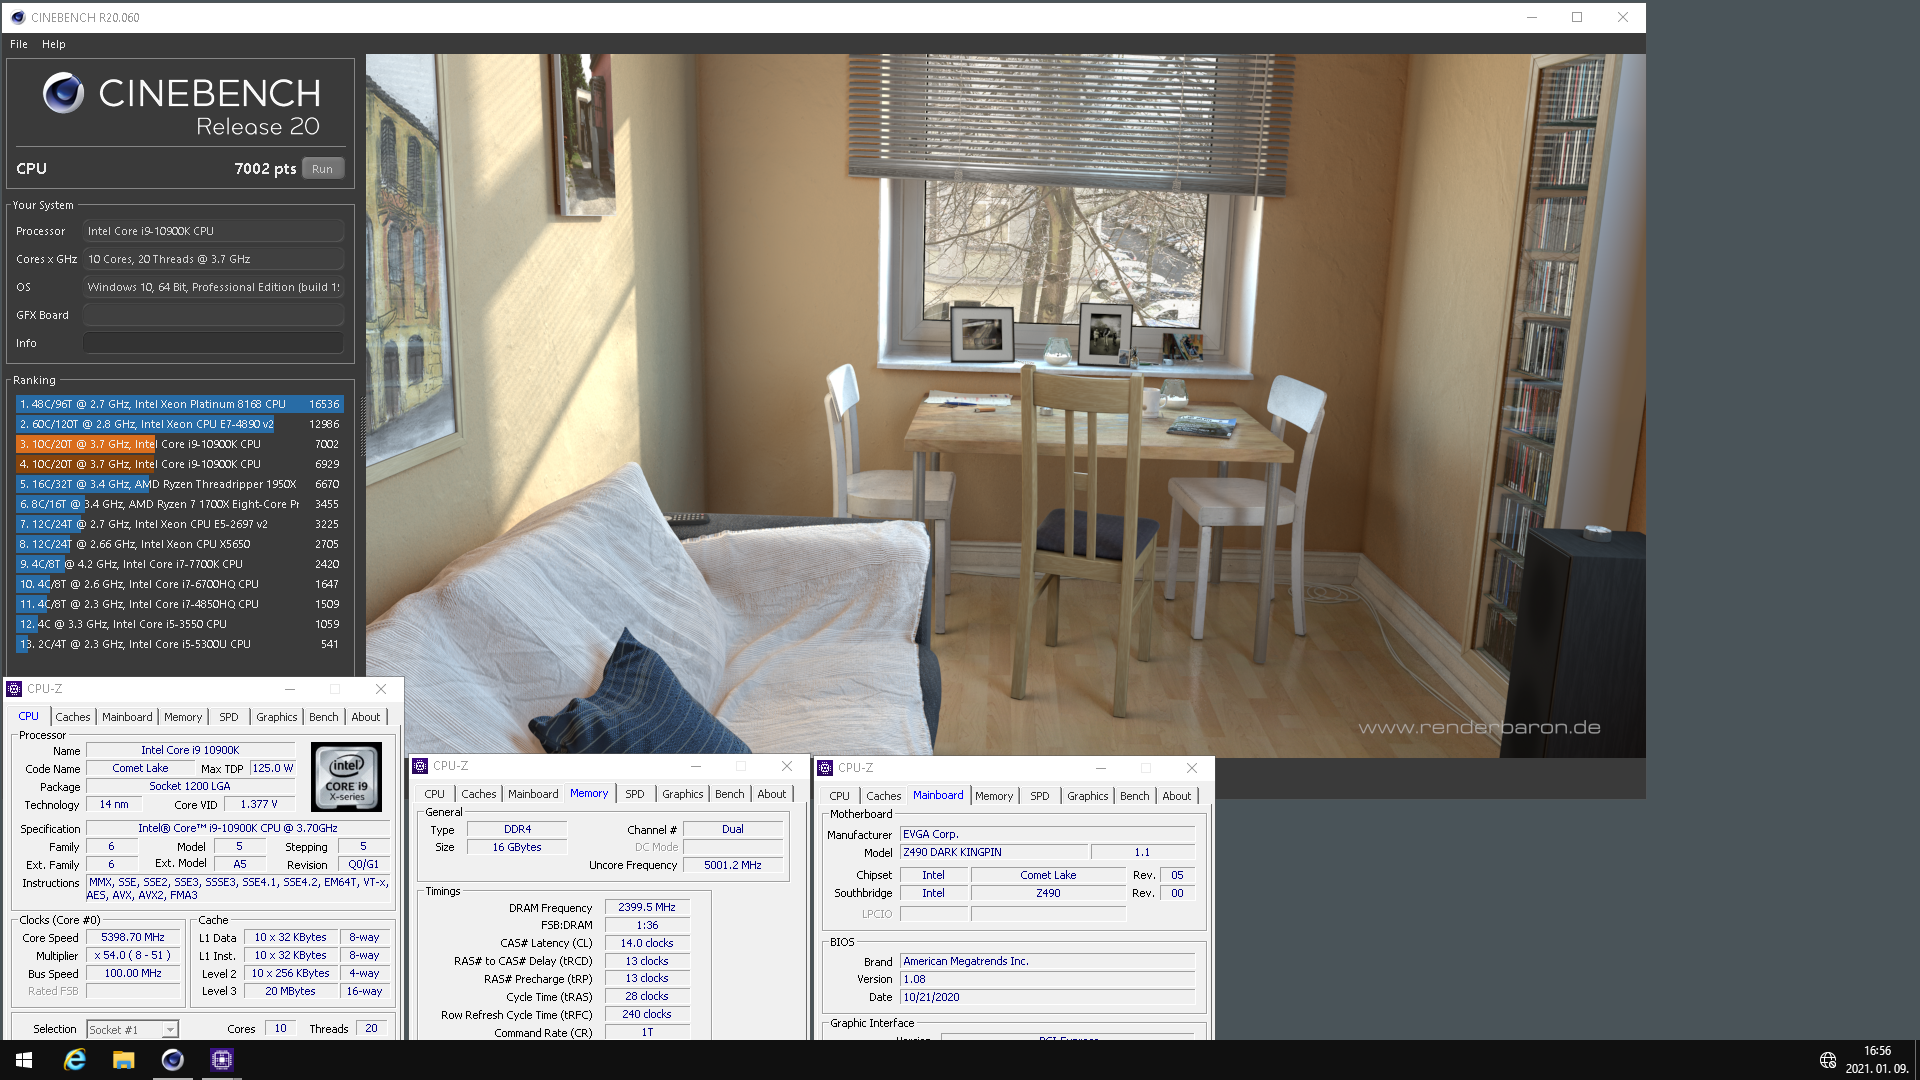The image size is (1920, 1080).
Task: Open SPD tab in middle CPU-Z window
Action: click(635, 794)
